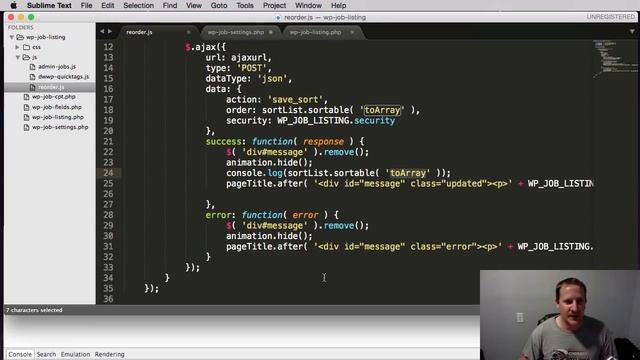Collapse the wp-job-listing folder

(12, 37)
